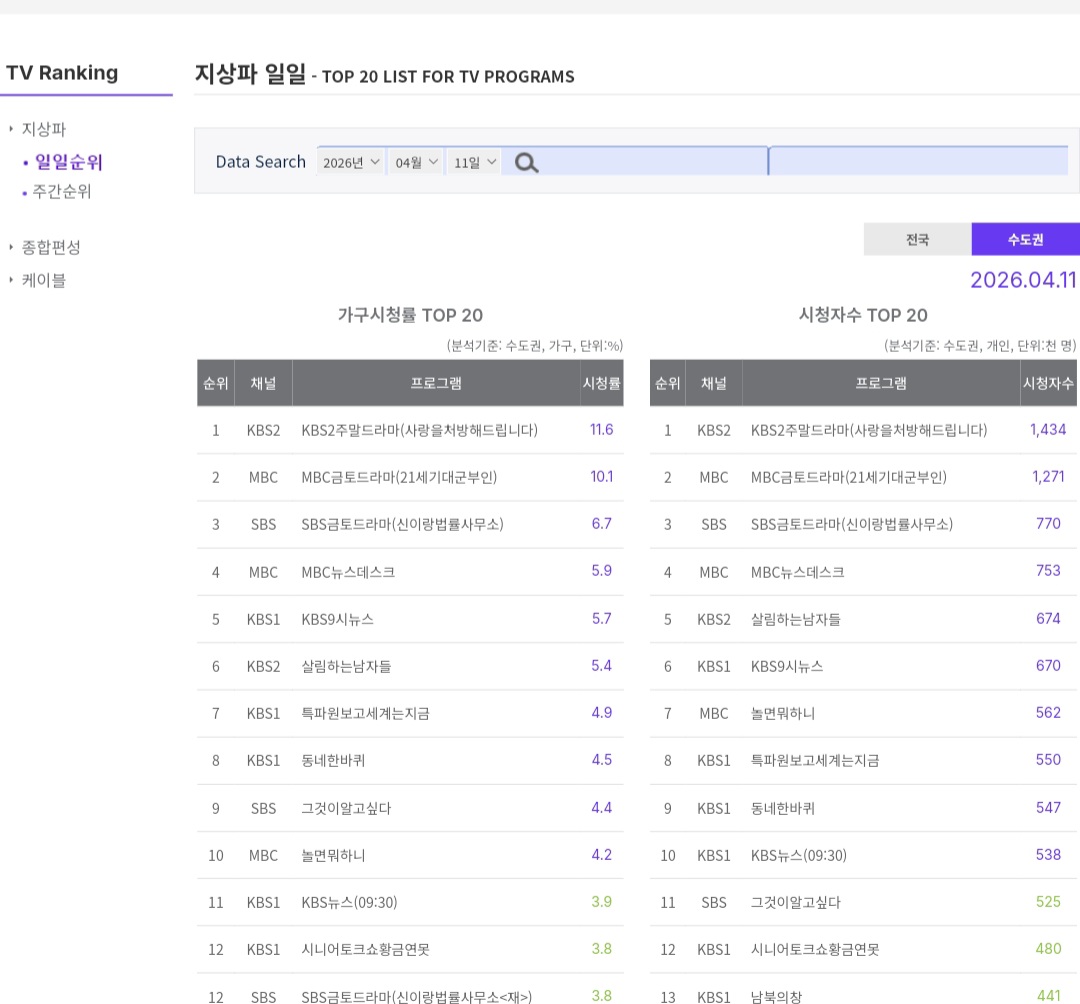Click 동네한바퀴 in the household ratings table
This screenshot has height=1004, width=1080.
point(333,760)
